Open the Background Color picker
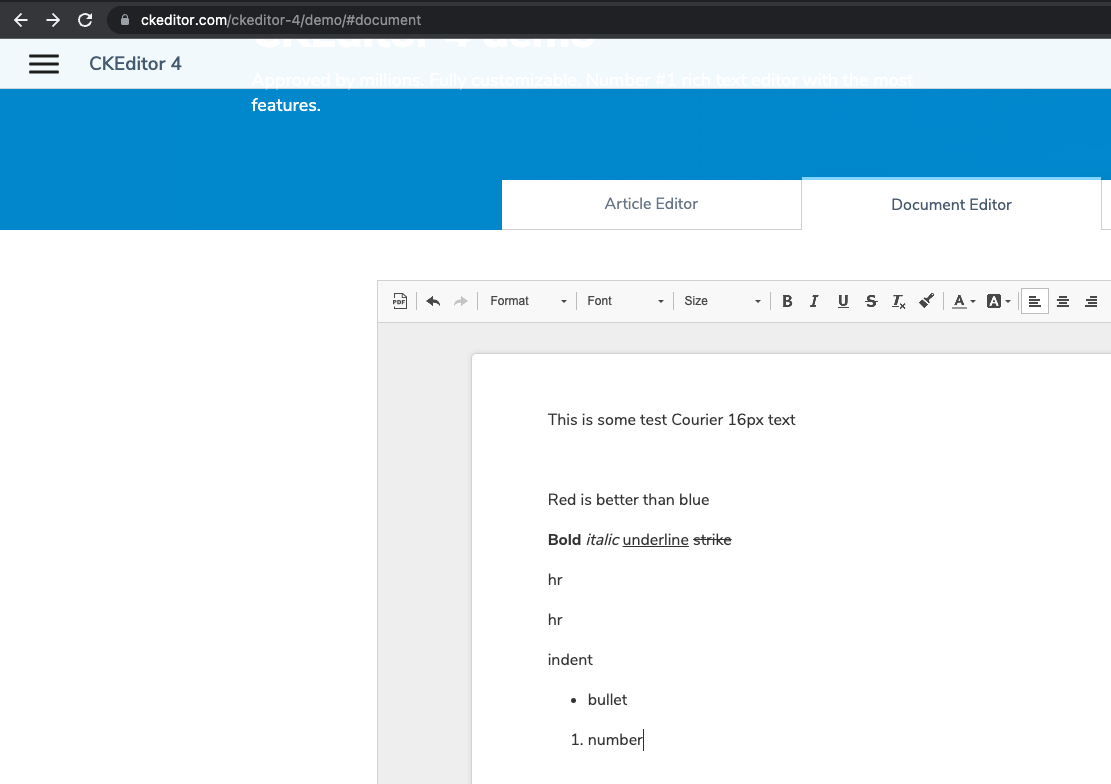The image size is (1111, 784). [998, 301]
